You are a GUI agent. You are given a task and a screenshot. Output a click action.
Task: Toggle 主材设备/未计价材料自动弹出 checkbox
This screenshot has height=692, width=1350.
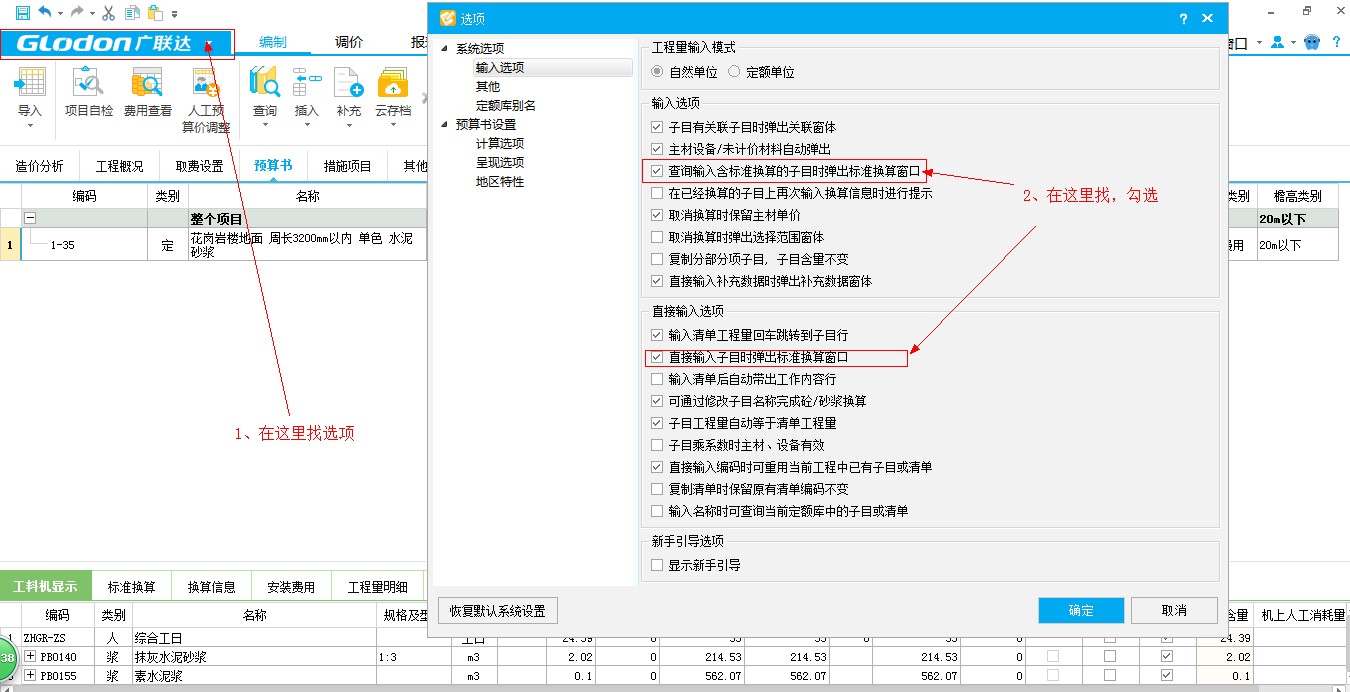657,149
